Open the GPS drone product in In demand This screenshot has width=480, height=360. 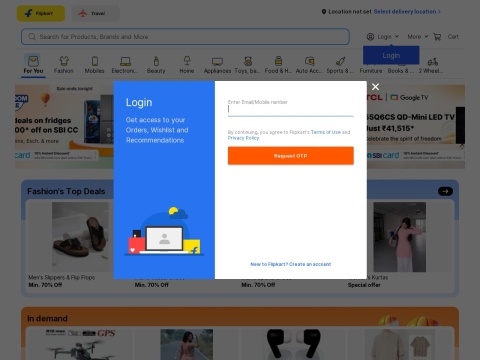(80, 345)
